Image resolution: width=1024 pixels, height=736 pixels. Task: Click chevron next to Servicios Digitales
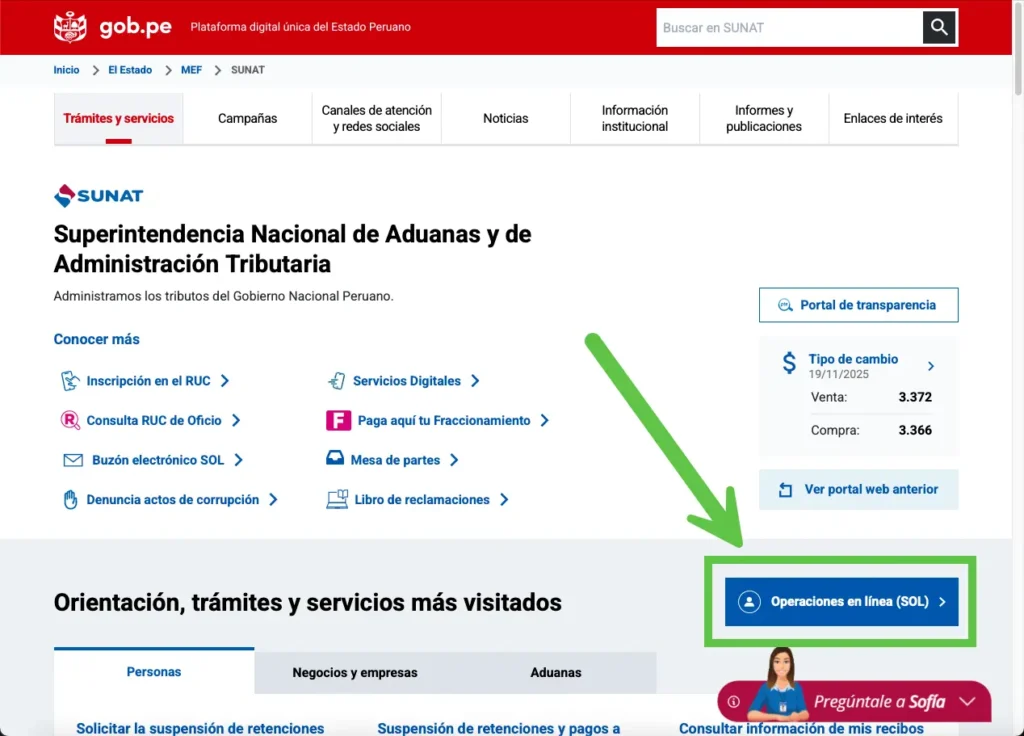pos(475,381)
